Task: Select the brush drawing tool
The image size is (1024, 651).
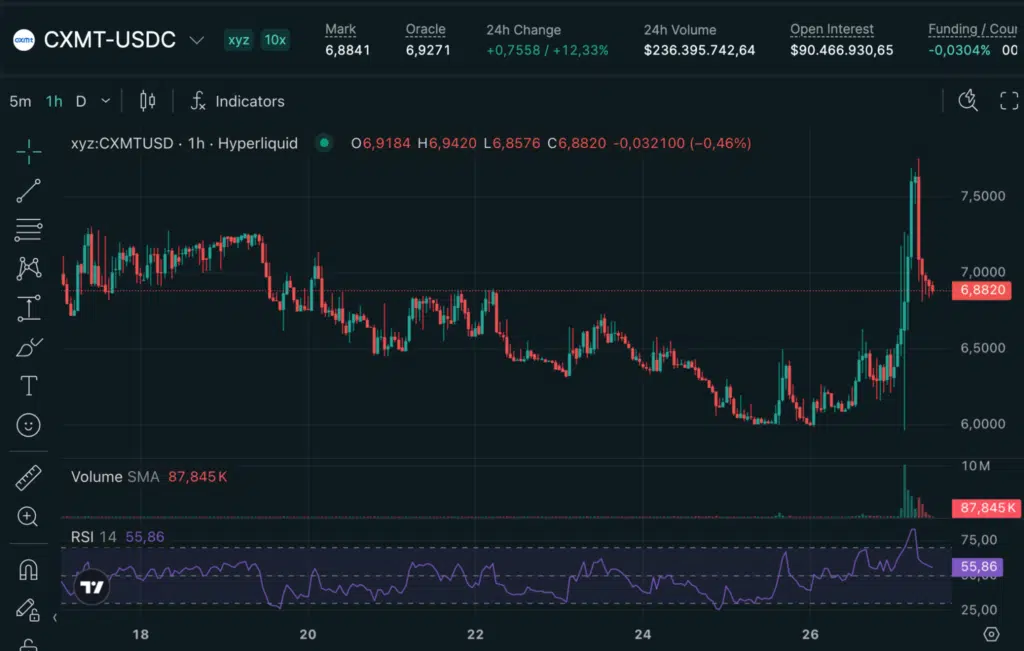Action: click(29, 347)
